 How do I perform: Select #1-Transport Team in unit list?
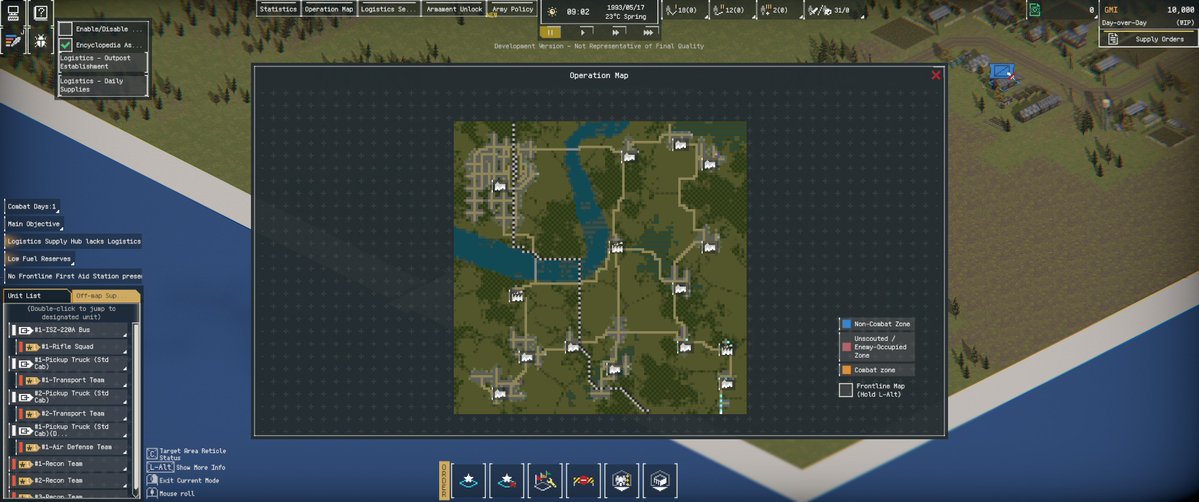click(73, 380)
